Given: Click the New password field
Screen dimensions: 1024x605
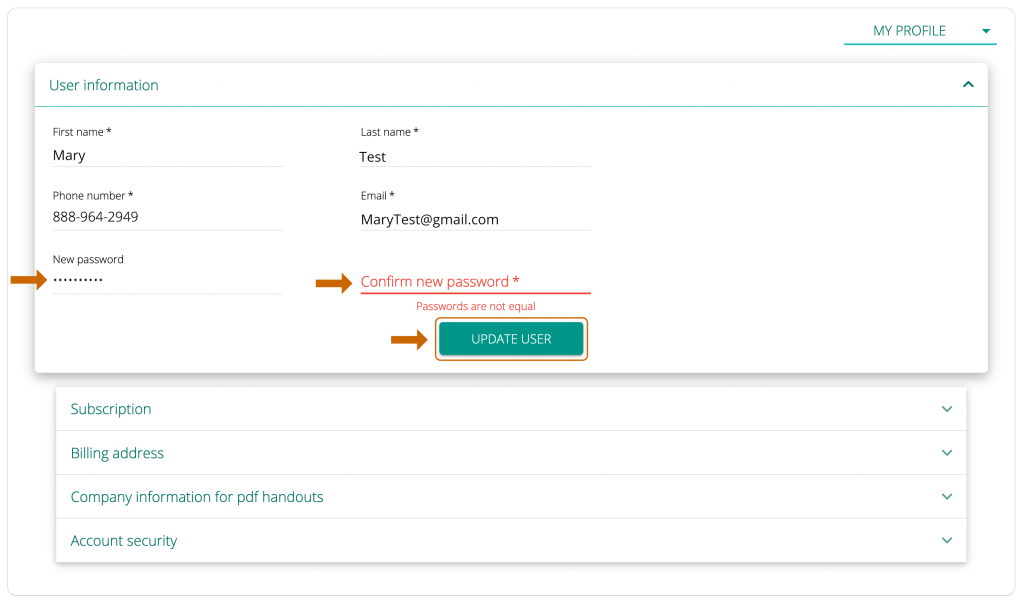Looking at the screenshot, I should (x=165, y=280).
